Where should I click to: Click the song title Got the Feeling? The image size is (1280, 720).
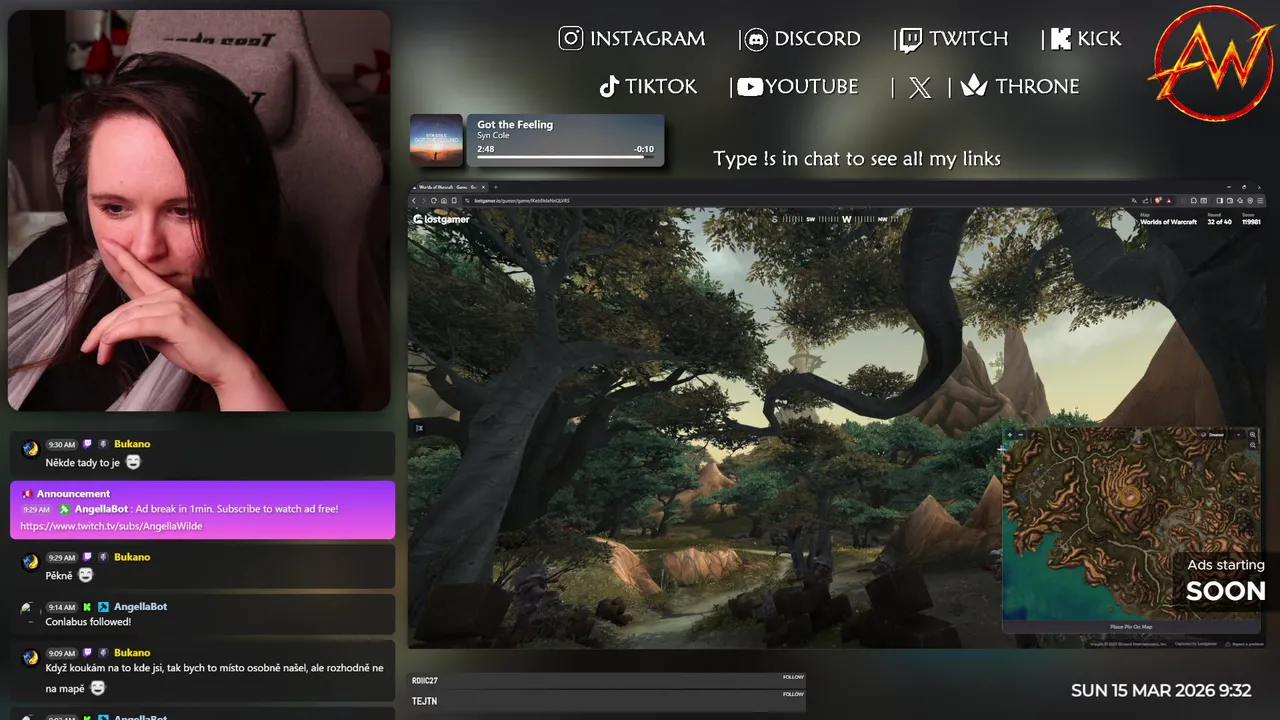515,125
